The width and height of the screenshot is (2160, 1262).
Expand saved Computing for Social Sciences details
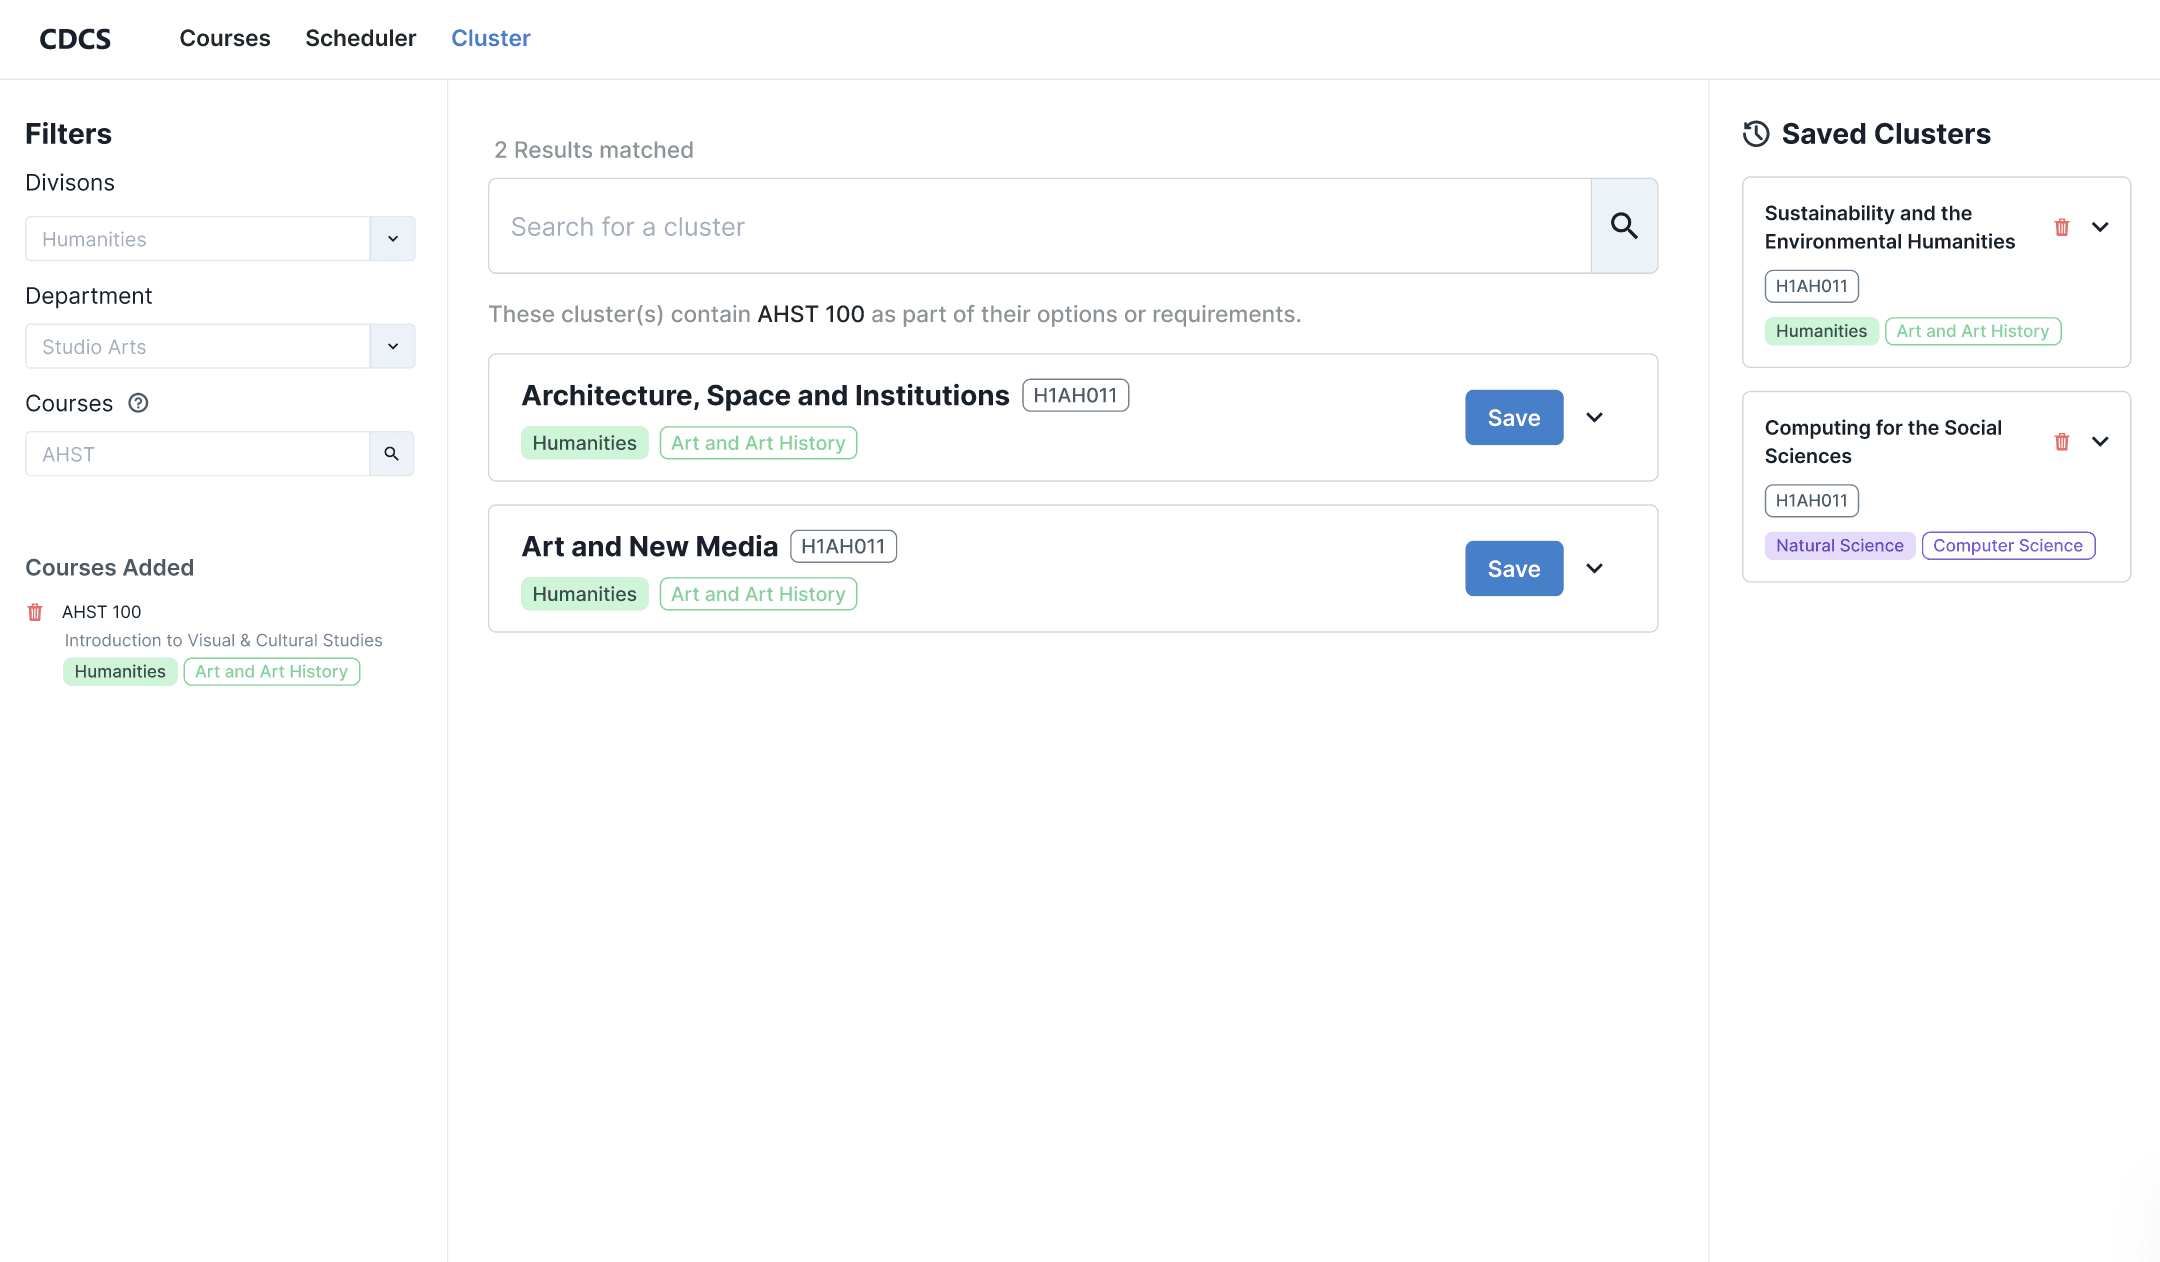pyautogui.click(x=2100, y=441)
